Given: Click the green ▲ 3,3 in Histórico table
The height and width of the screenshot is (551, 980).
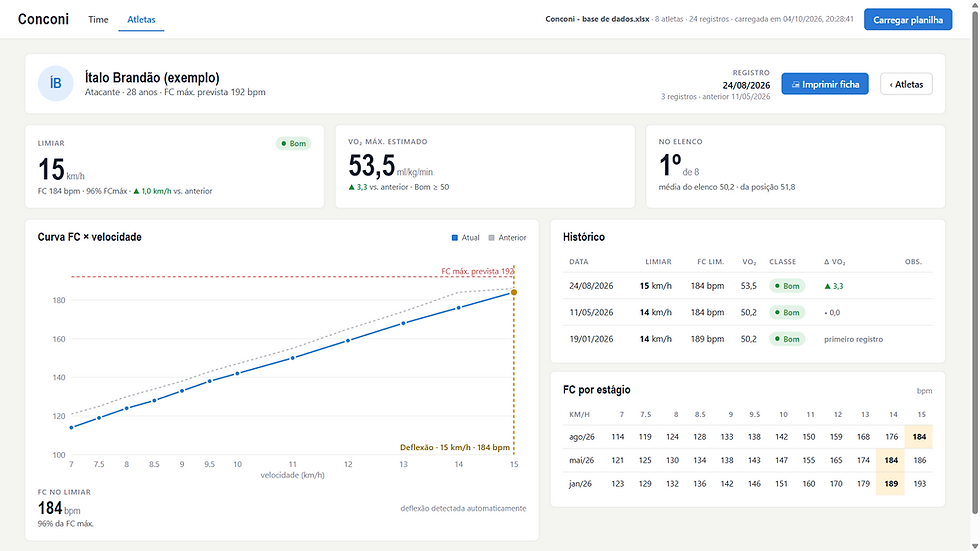Looking at the screenshot, I should coord(834,286).
